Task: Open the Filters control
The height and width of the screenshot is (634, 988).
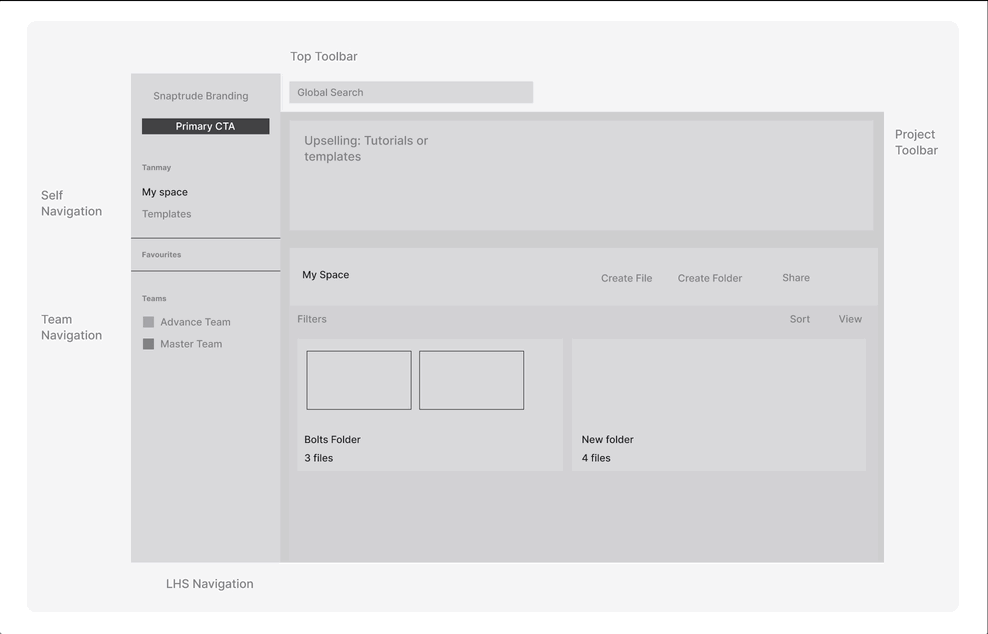Action: point(312,319)
